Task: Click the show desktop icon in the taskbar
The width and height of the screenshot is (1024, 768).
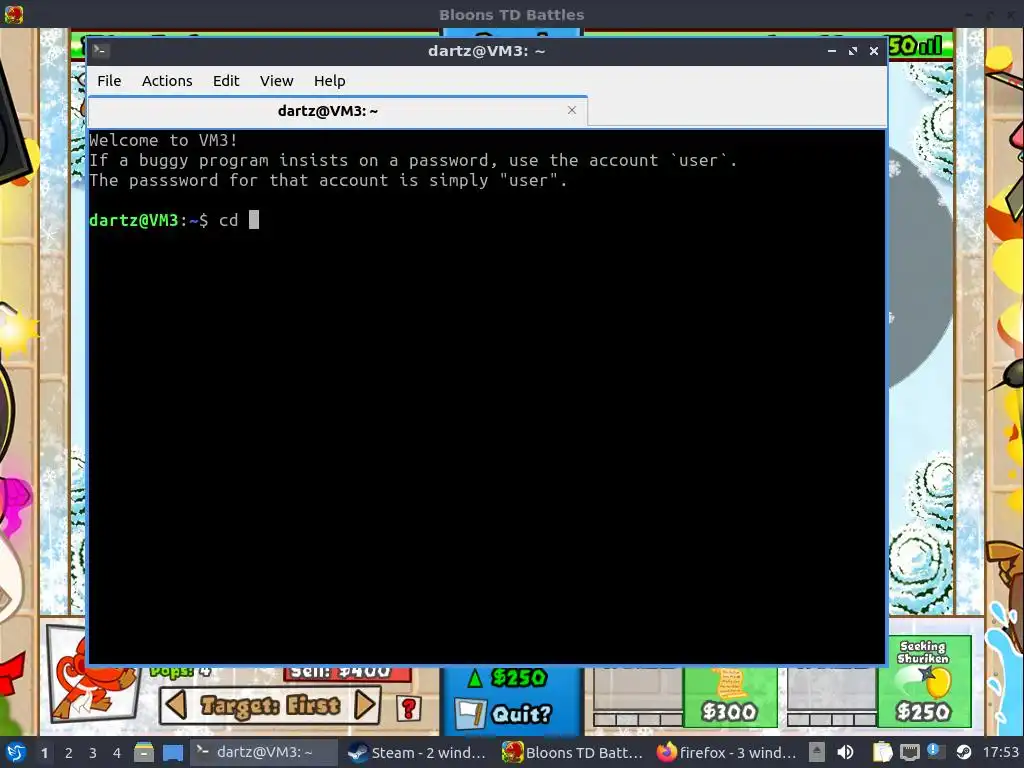Action: 173,753
